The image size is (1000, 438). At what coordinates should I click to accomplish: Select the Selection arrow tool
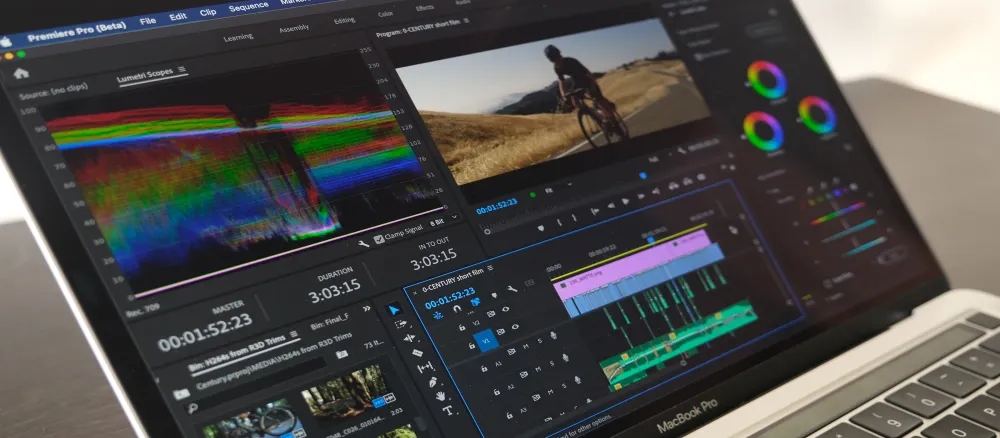[x=394, y=310]
